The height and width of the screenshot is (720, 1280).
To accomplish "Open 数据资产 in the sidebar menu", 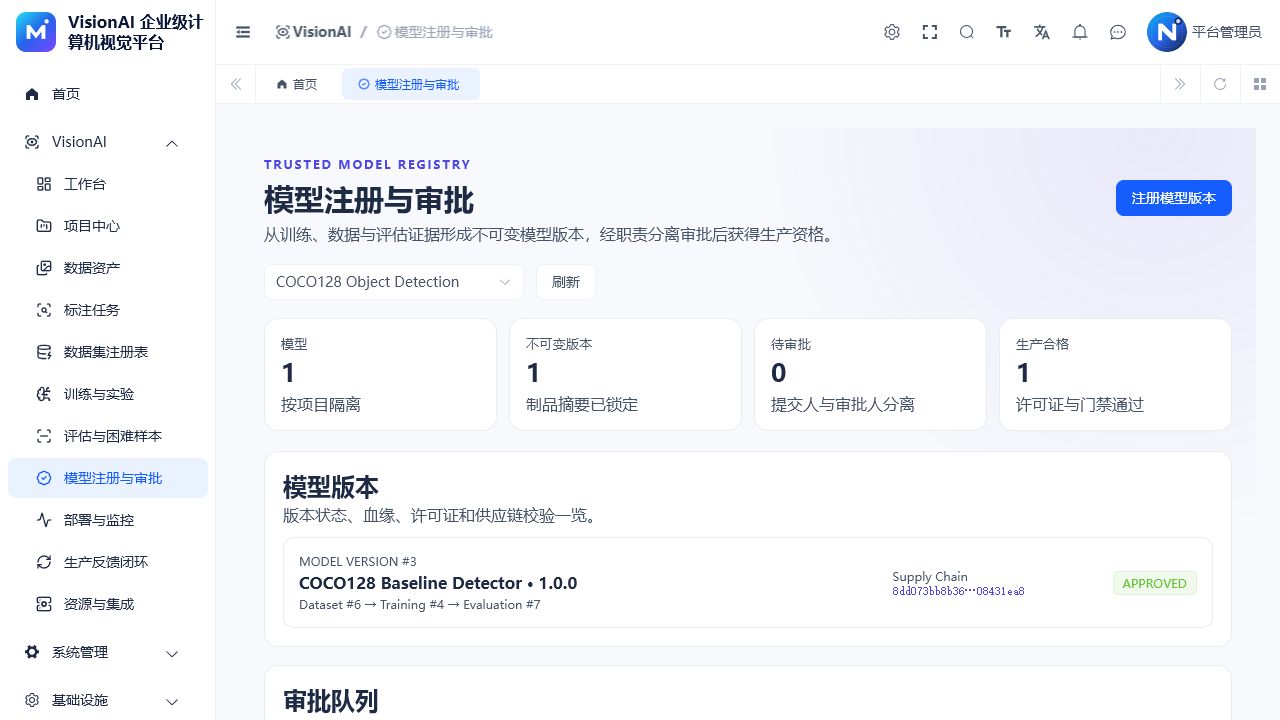I will tap(108, 268).
